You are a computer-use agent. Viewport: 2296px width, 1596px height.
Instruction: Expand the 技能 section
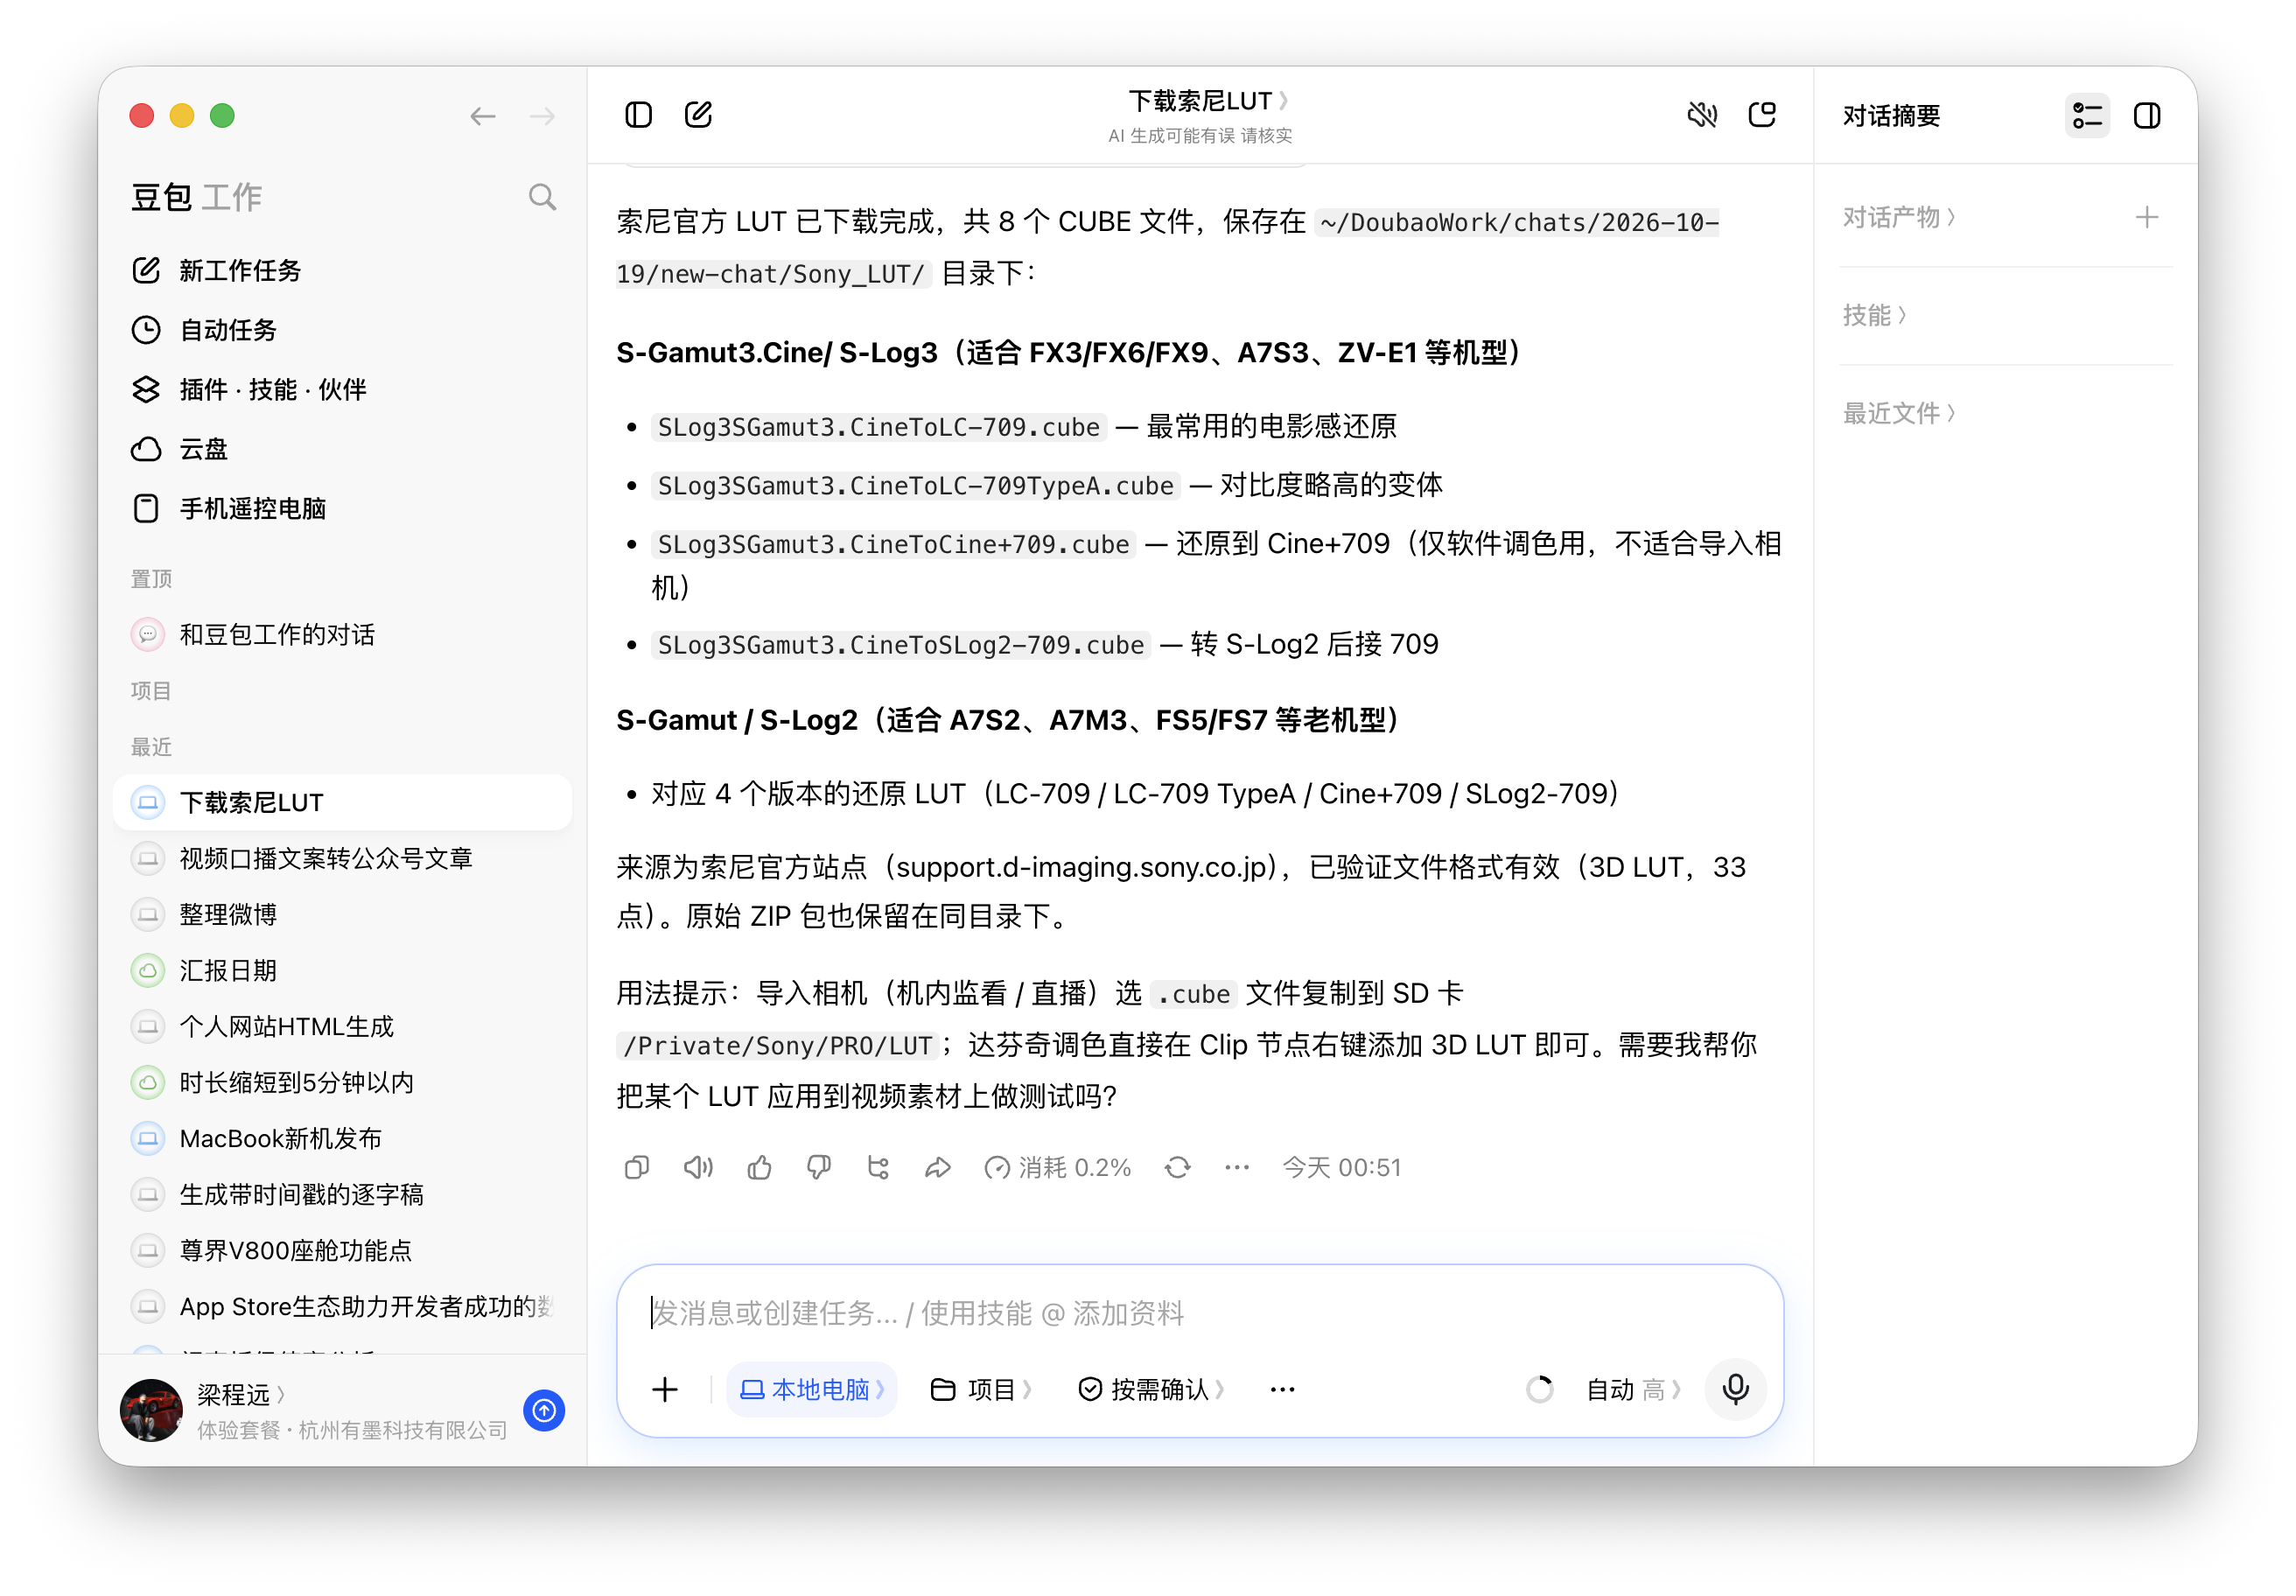(x=1875, y=315)
